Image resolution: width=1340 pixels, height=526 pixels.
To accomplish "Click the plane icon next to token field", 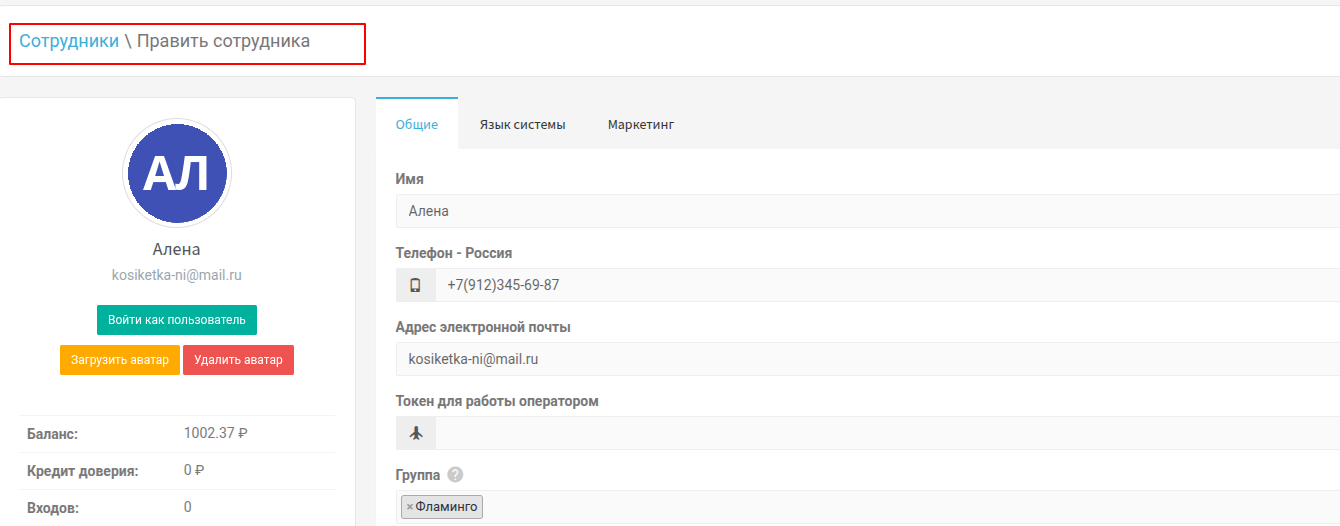I will pos(415,433).
